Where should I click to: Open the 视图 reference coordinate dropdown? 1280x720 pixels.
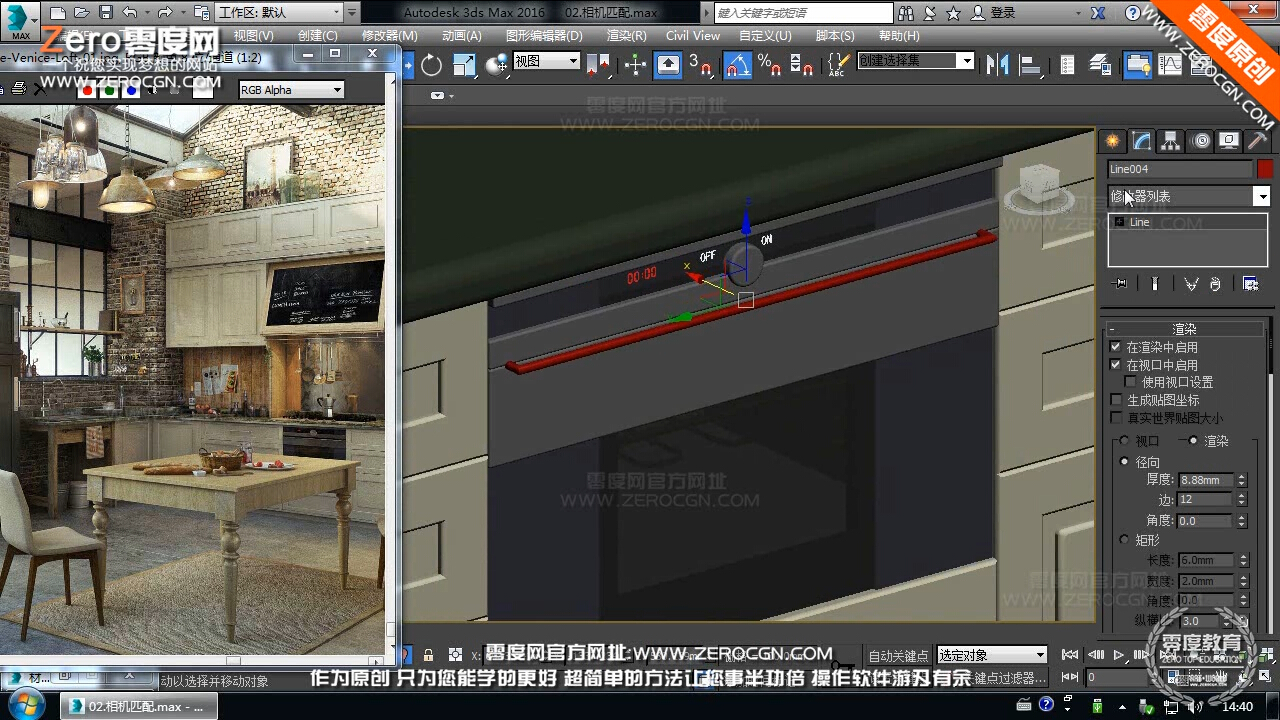[x=546, y=61]
